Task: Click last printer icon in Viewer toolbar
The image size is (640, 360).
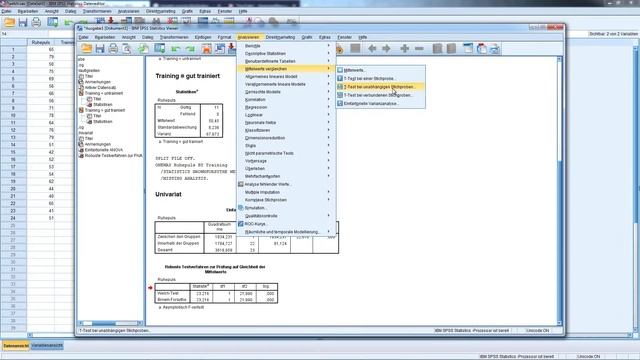Action: pos(495,49)
